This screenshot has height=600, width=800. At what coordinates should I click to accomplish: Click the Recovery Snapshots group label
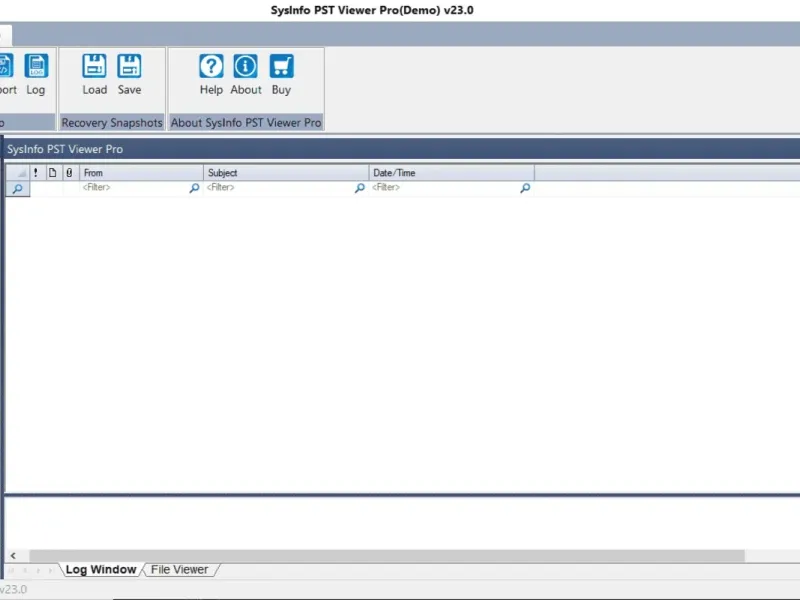coord(112,122)
